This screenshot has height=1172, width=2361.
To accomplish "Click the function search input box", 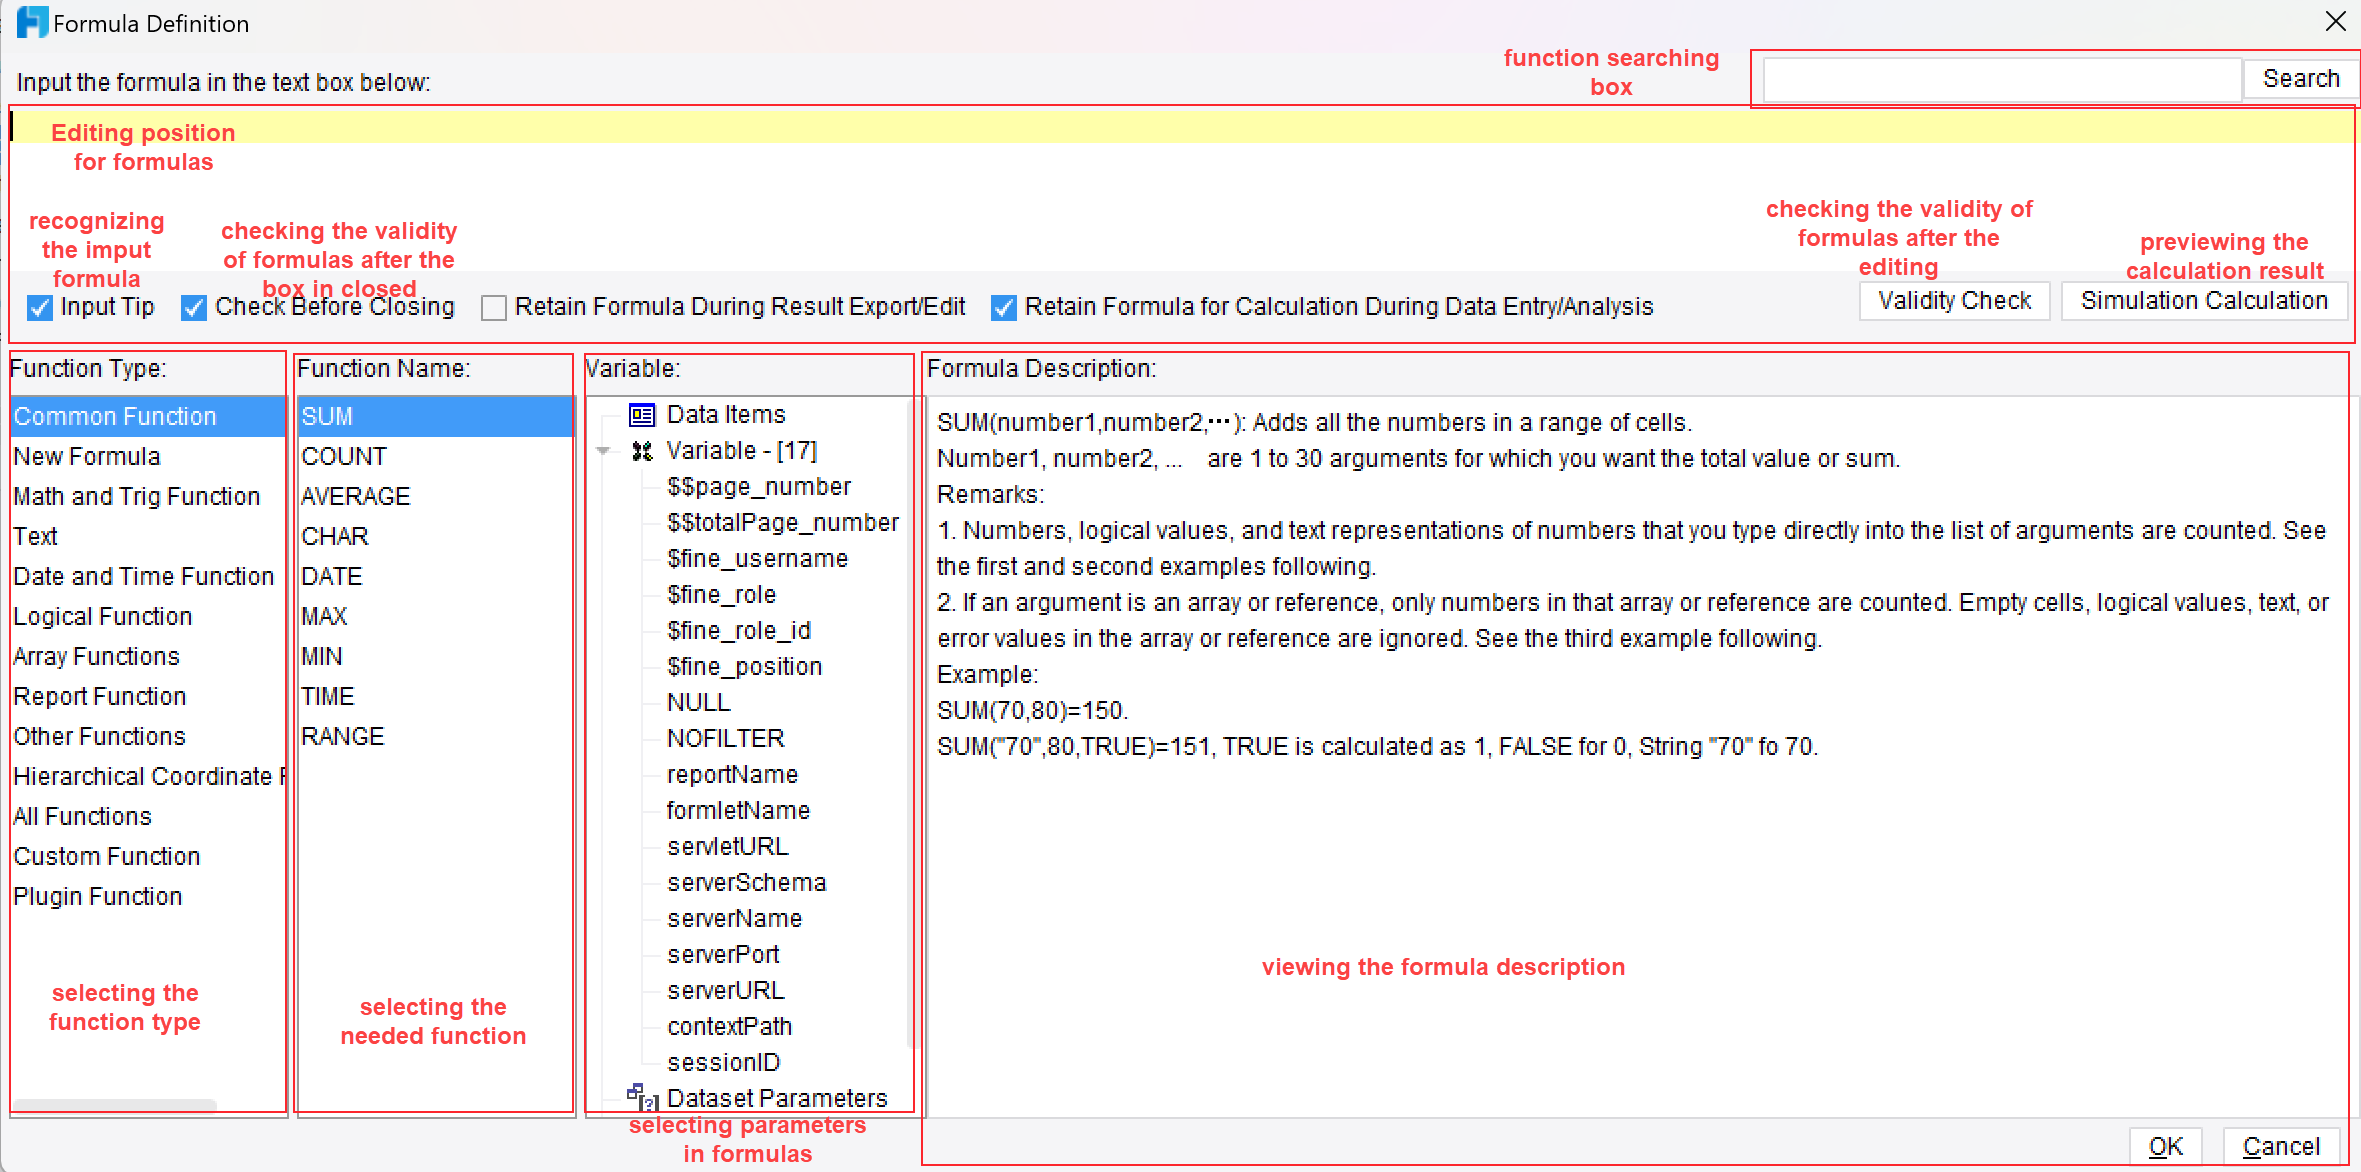I will click(2002, 79).
